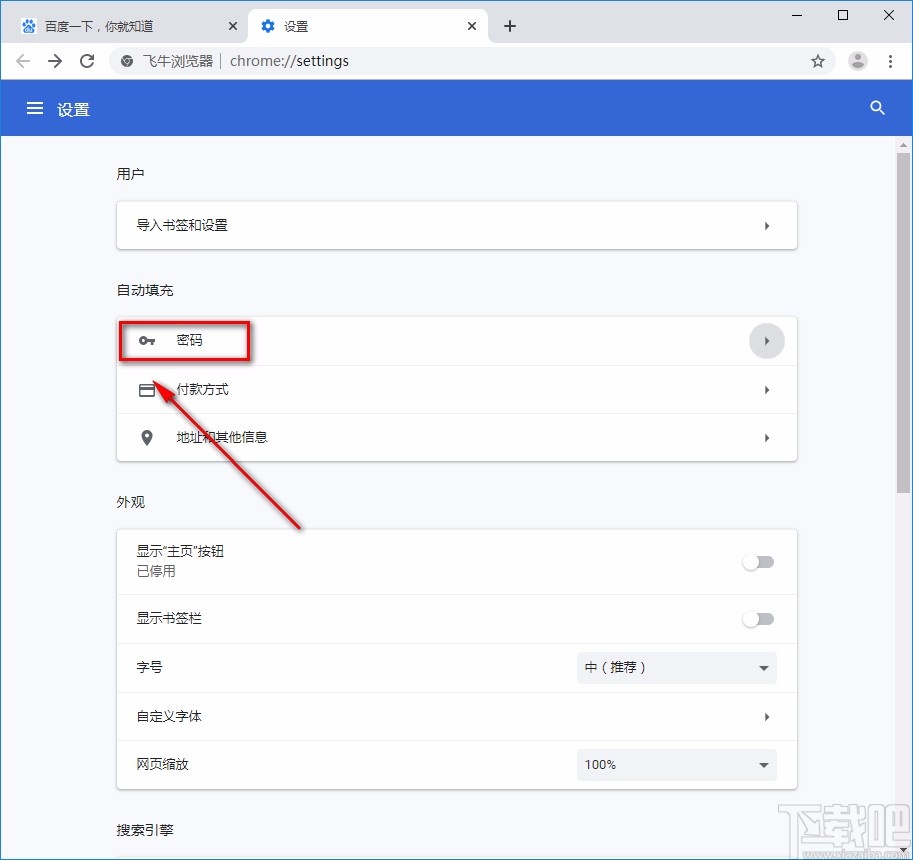
Task: Click the payment card icon for 付款方式
Action: tap(147, 389)
